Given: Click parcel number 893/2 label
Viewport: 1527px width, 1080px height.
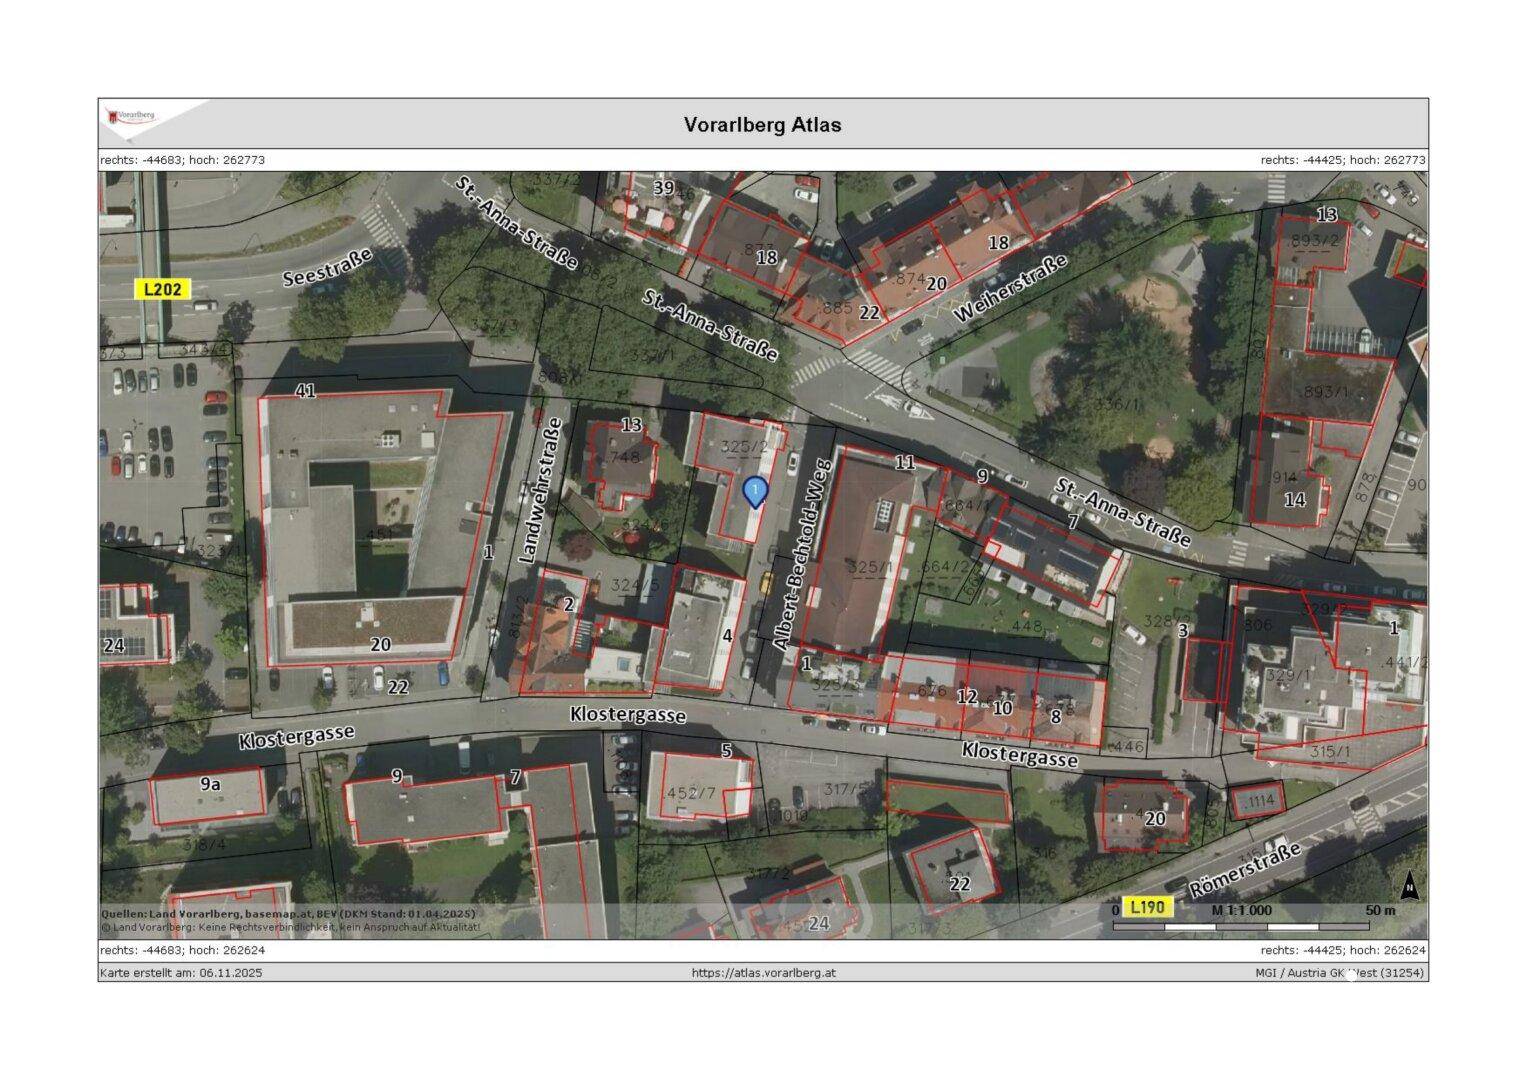Looking at the screenshot, I should [1315, 241].
